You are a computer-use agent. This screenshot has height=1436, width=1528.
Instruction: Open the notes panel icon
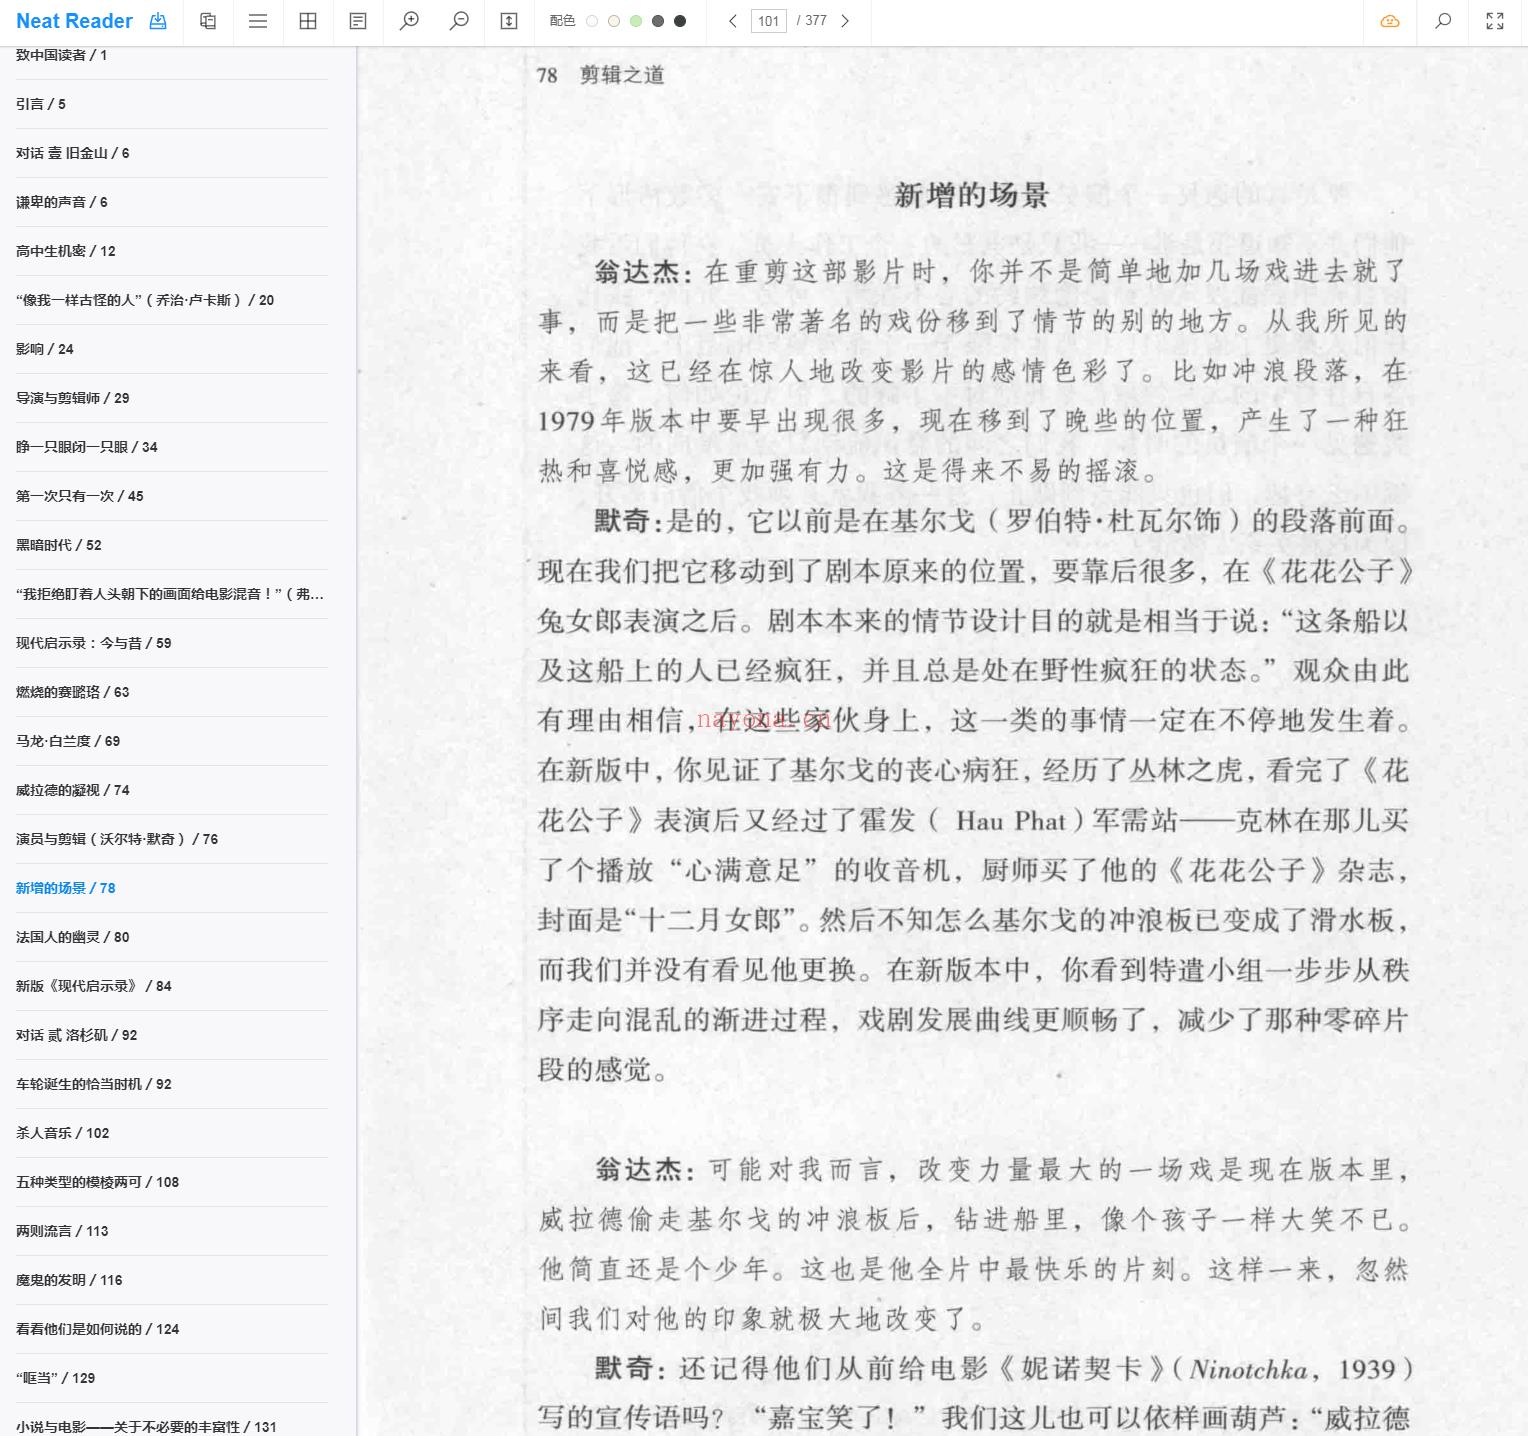pos(358,21)
